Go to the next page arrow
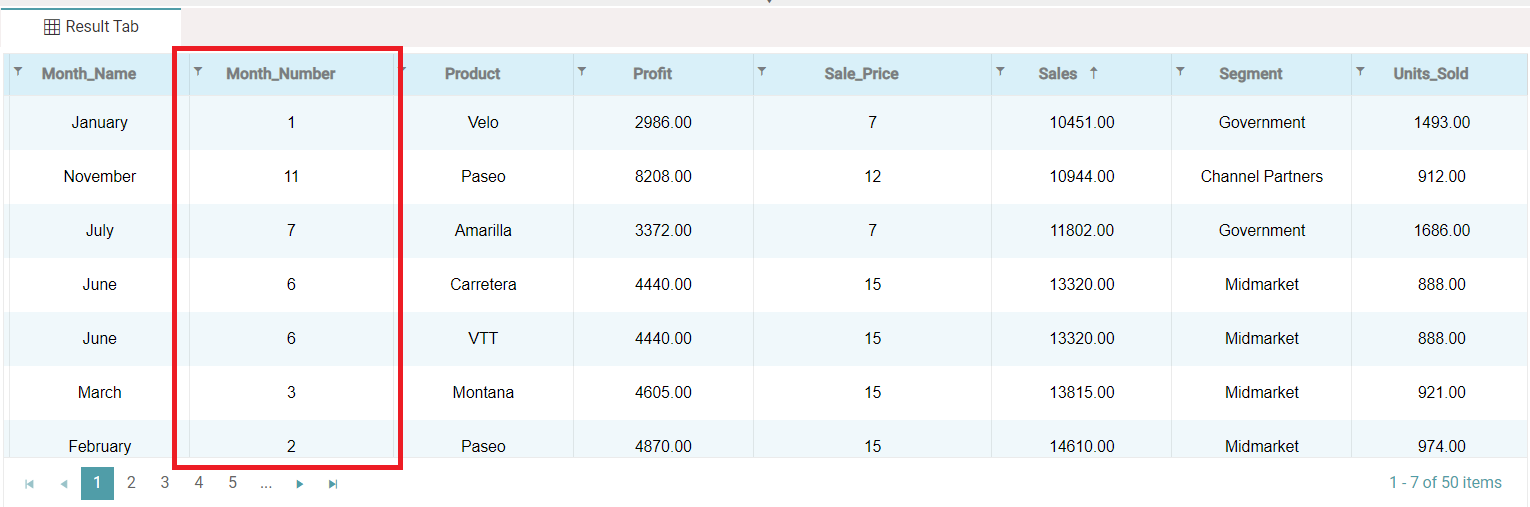This screenshot has width=1530, height=507. coord(299,484)
